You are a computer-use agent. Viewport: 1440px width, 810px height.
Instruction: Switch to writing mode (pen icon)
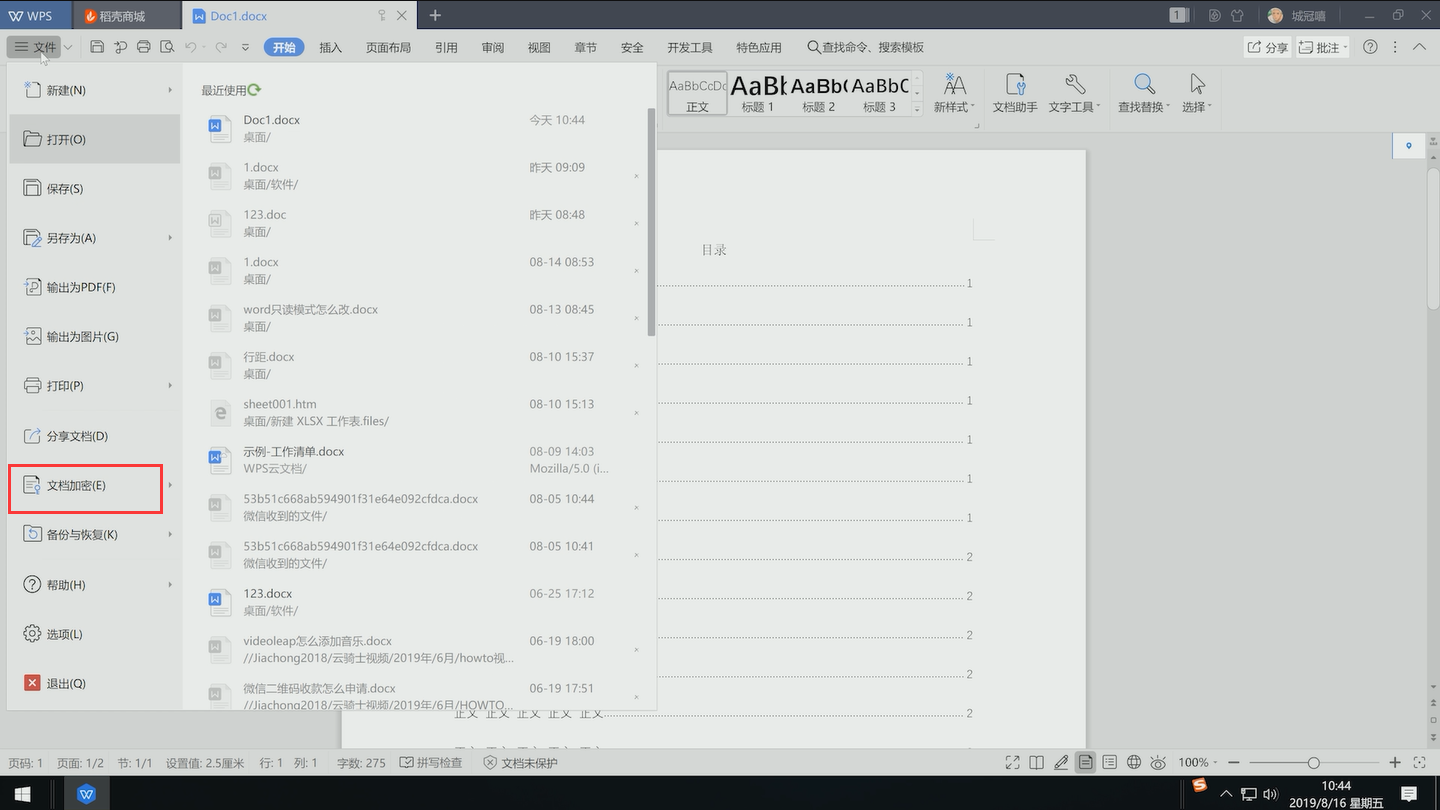tap(1061, 763)
